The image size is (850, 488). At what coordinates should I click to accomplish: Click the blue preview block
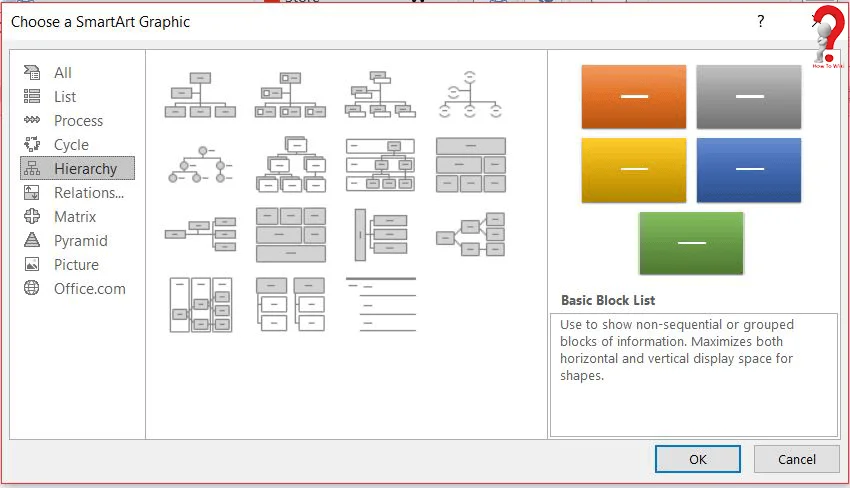click(749, 170)
